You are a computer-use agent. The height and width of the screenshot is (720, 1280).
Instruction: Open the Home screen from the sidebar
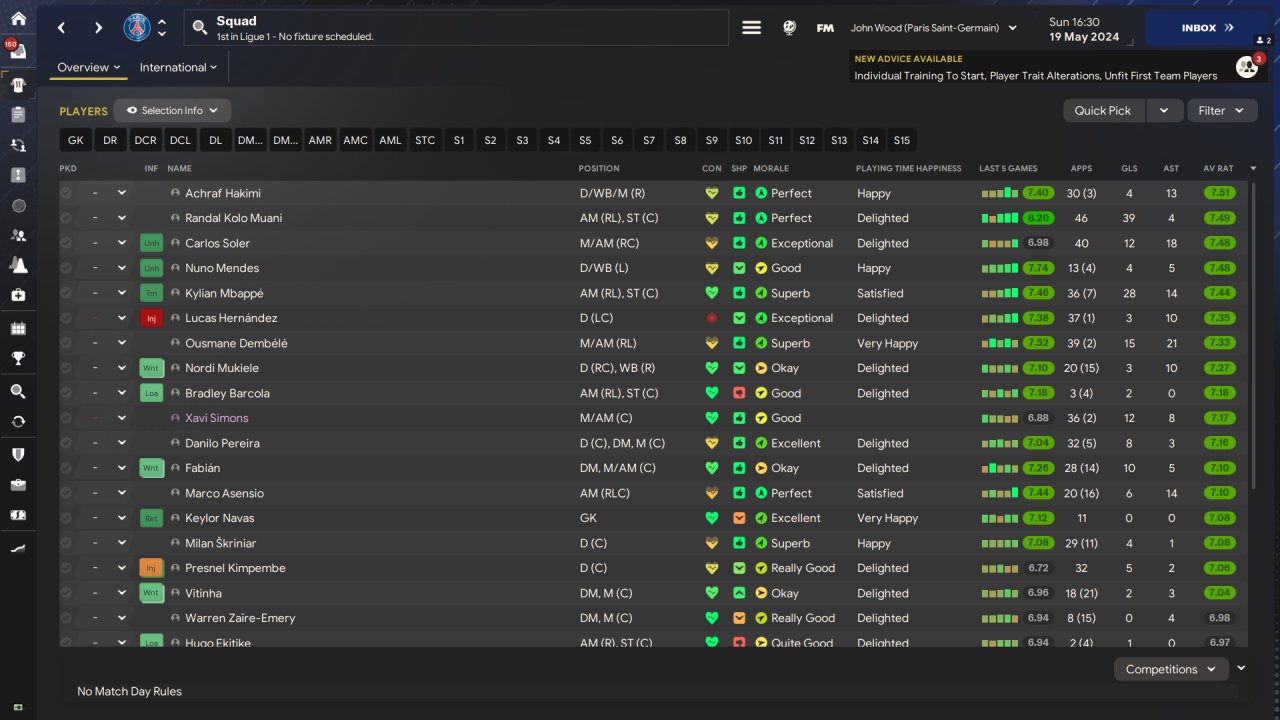click(18, 19)
